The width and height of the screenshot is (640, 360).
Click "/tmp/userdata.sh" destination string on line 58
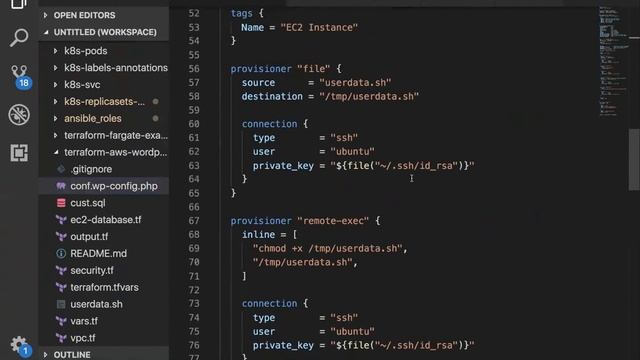369,96
